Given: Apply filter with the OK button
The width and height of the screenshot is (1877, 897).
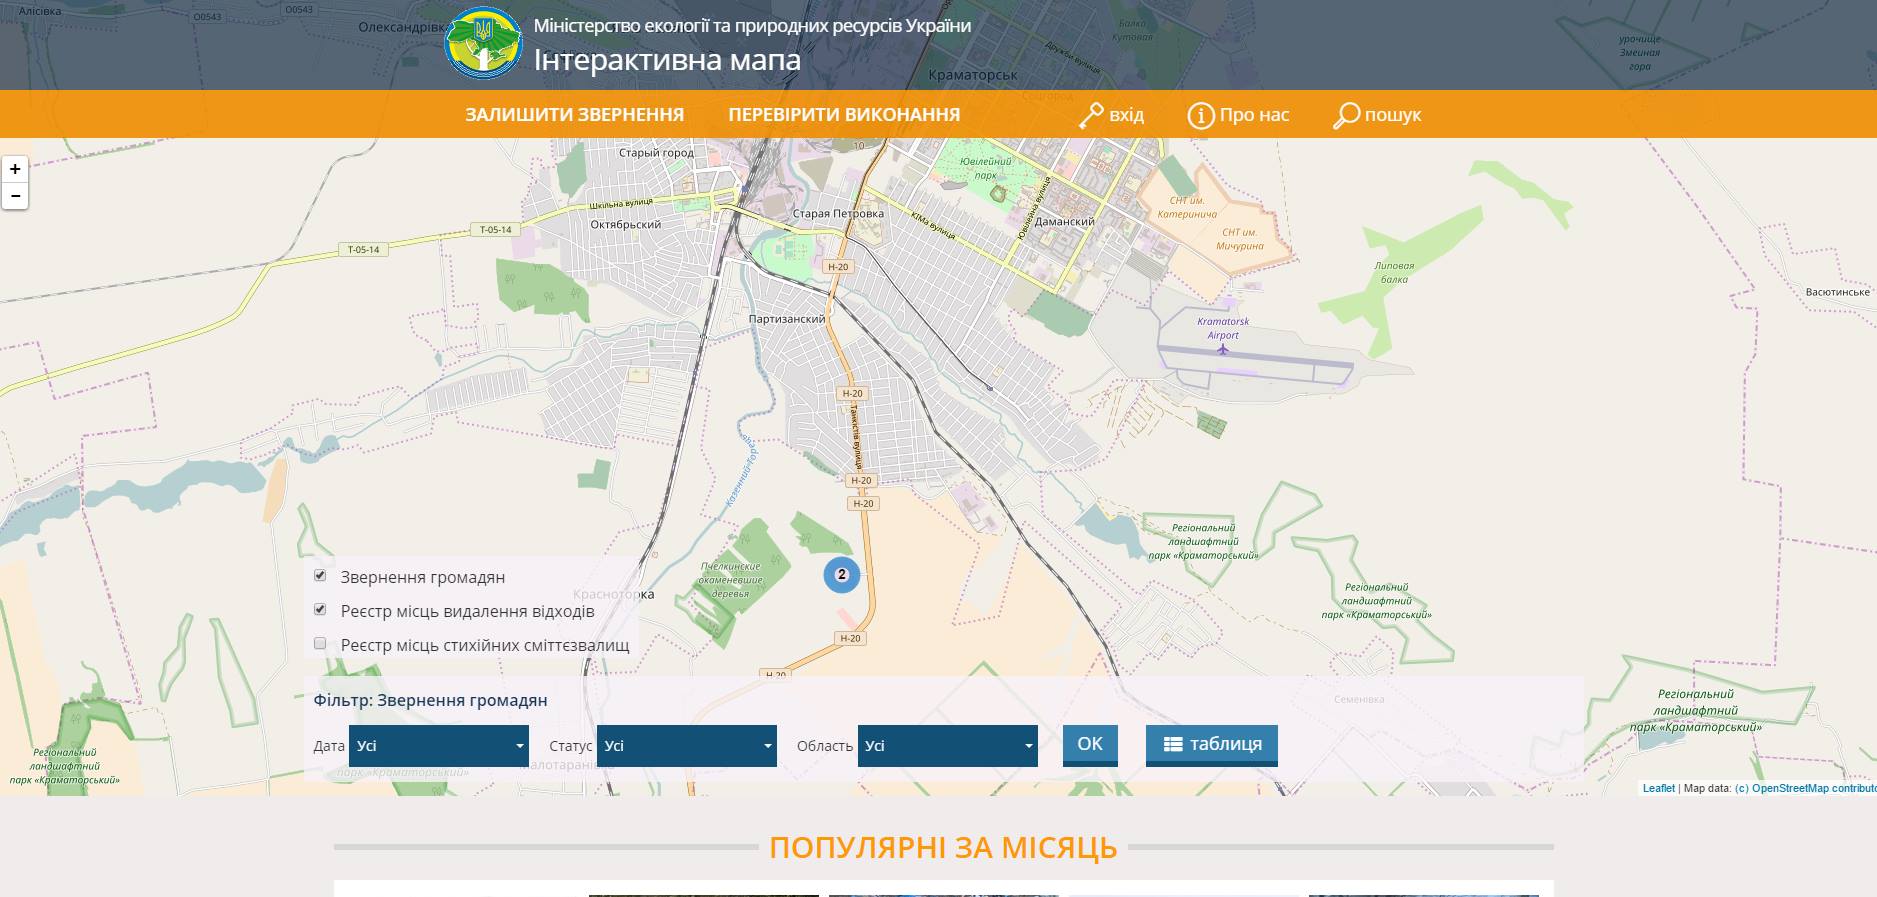Looking at the screenshot, I should 1090,745.
